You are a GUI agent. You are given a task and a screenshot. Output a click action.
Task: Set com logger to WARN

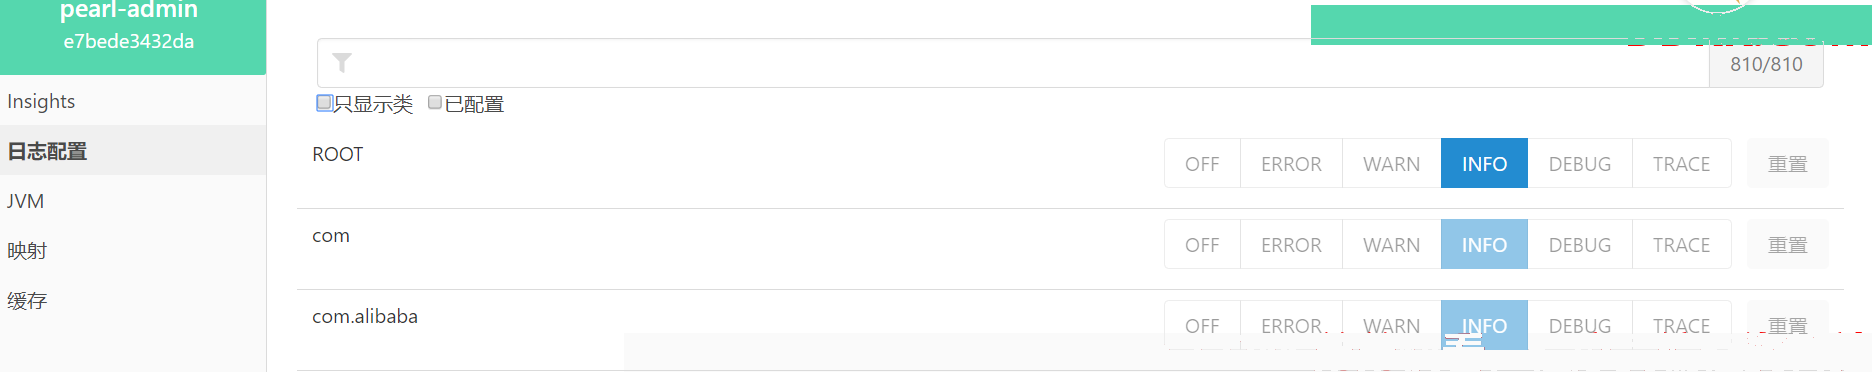coord(1391,244)
